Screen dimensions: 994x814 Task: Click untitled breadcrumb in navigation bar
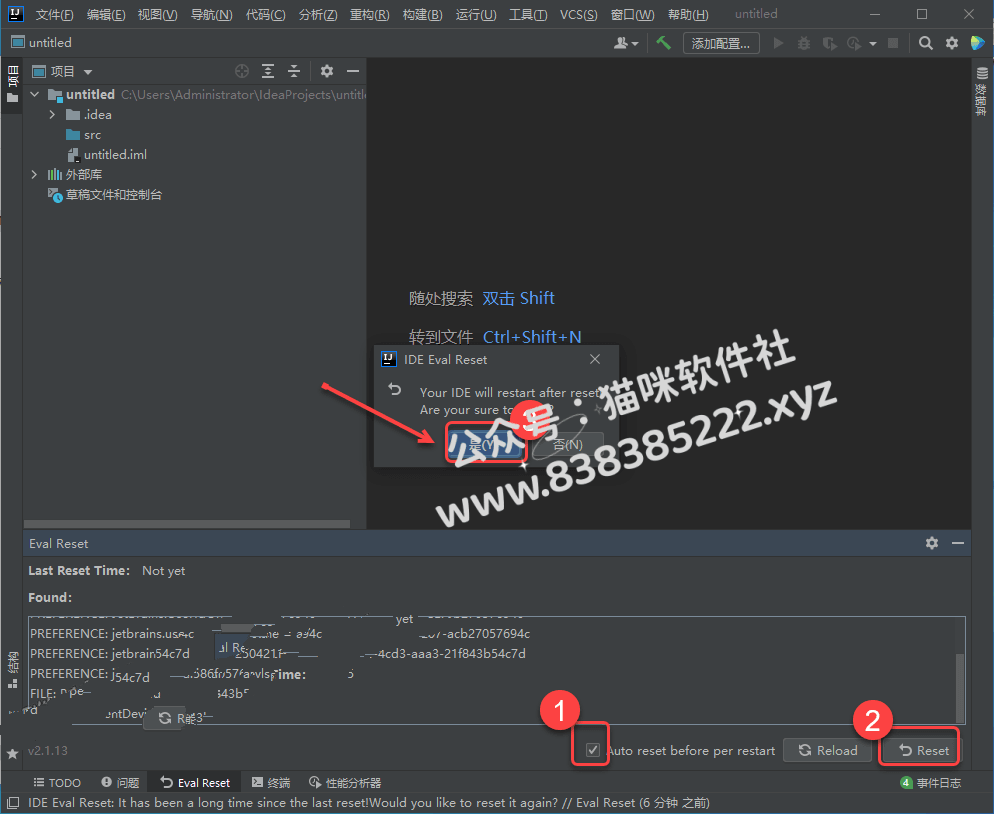(42, 42)
